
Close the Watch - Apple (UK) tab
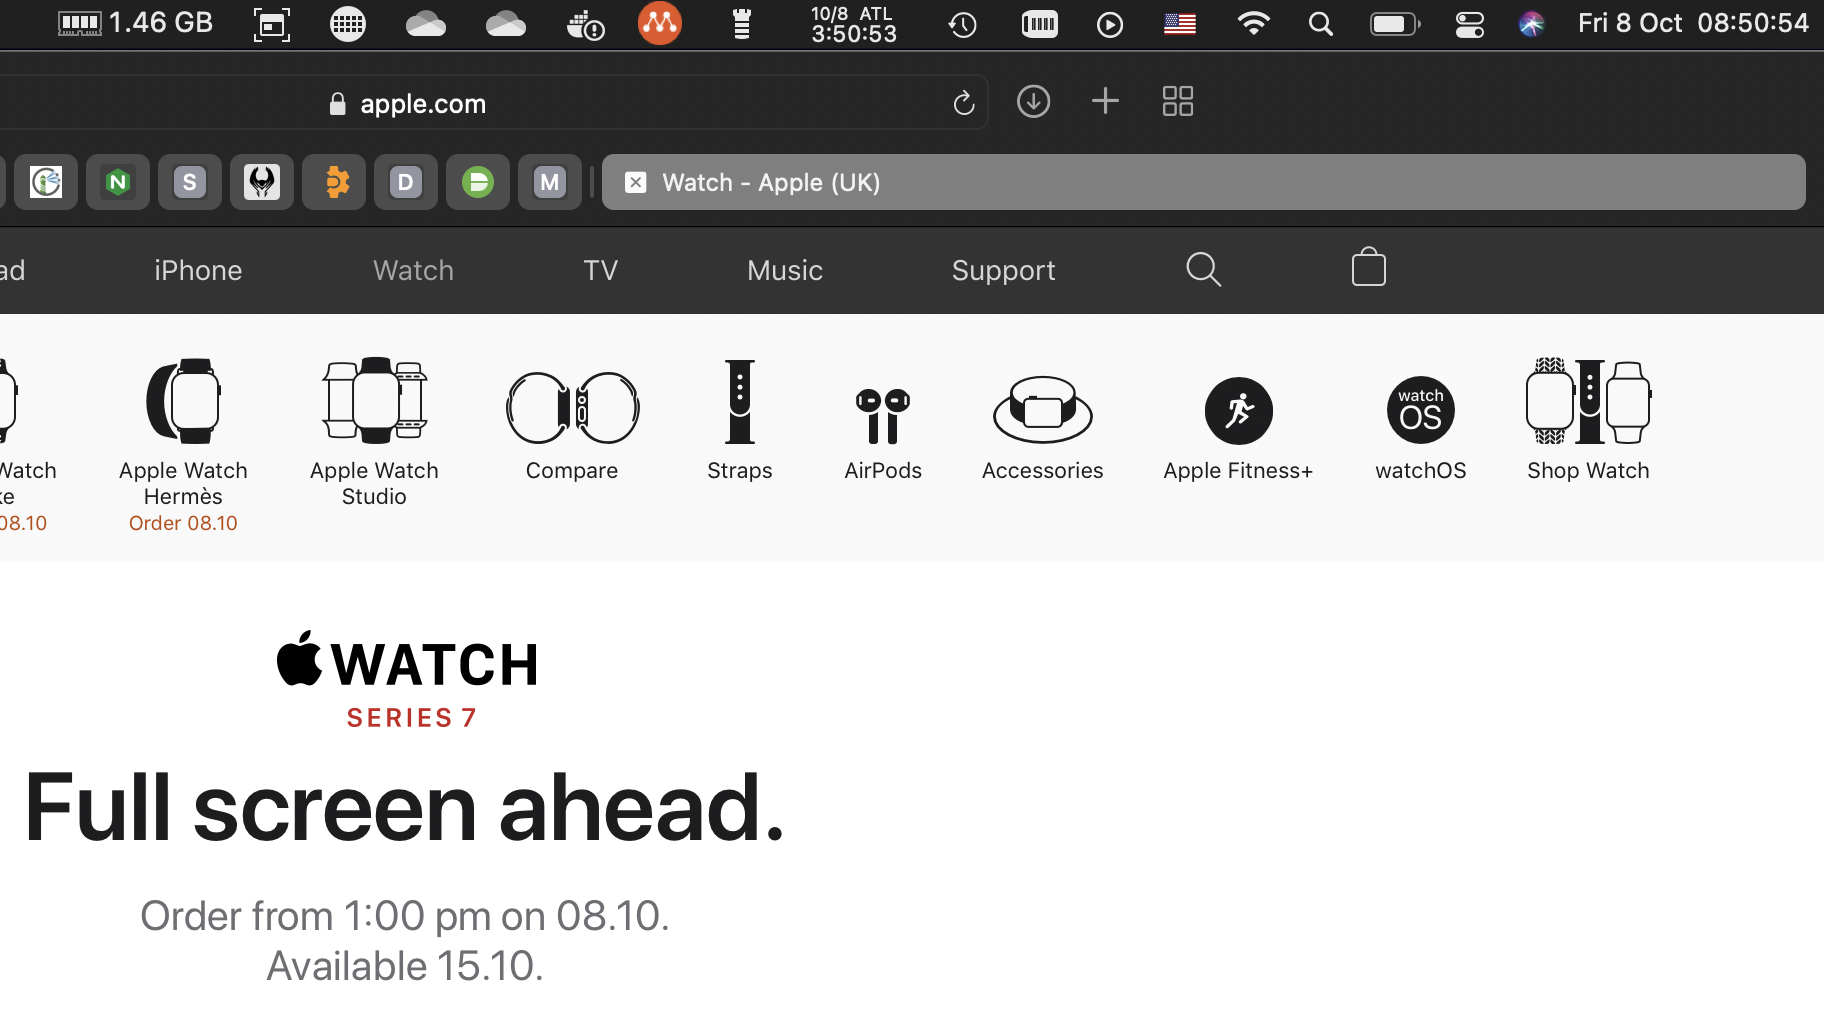tap(636, 182)
